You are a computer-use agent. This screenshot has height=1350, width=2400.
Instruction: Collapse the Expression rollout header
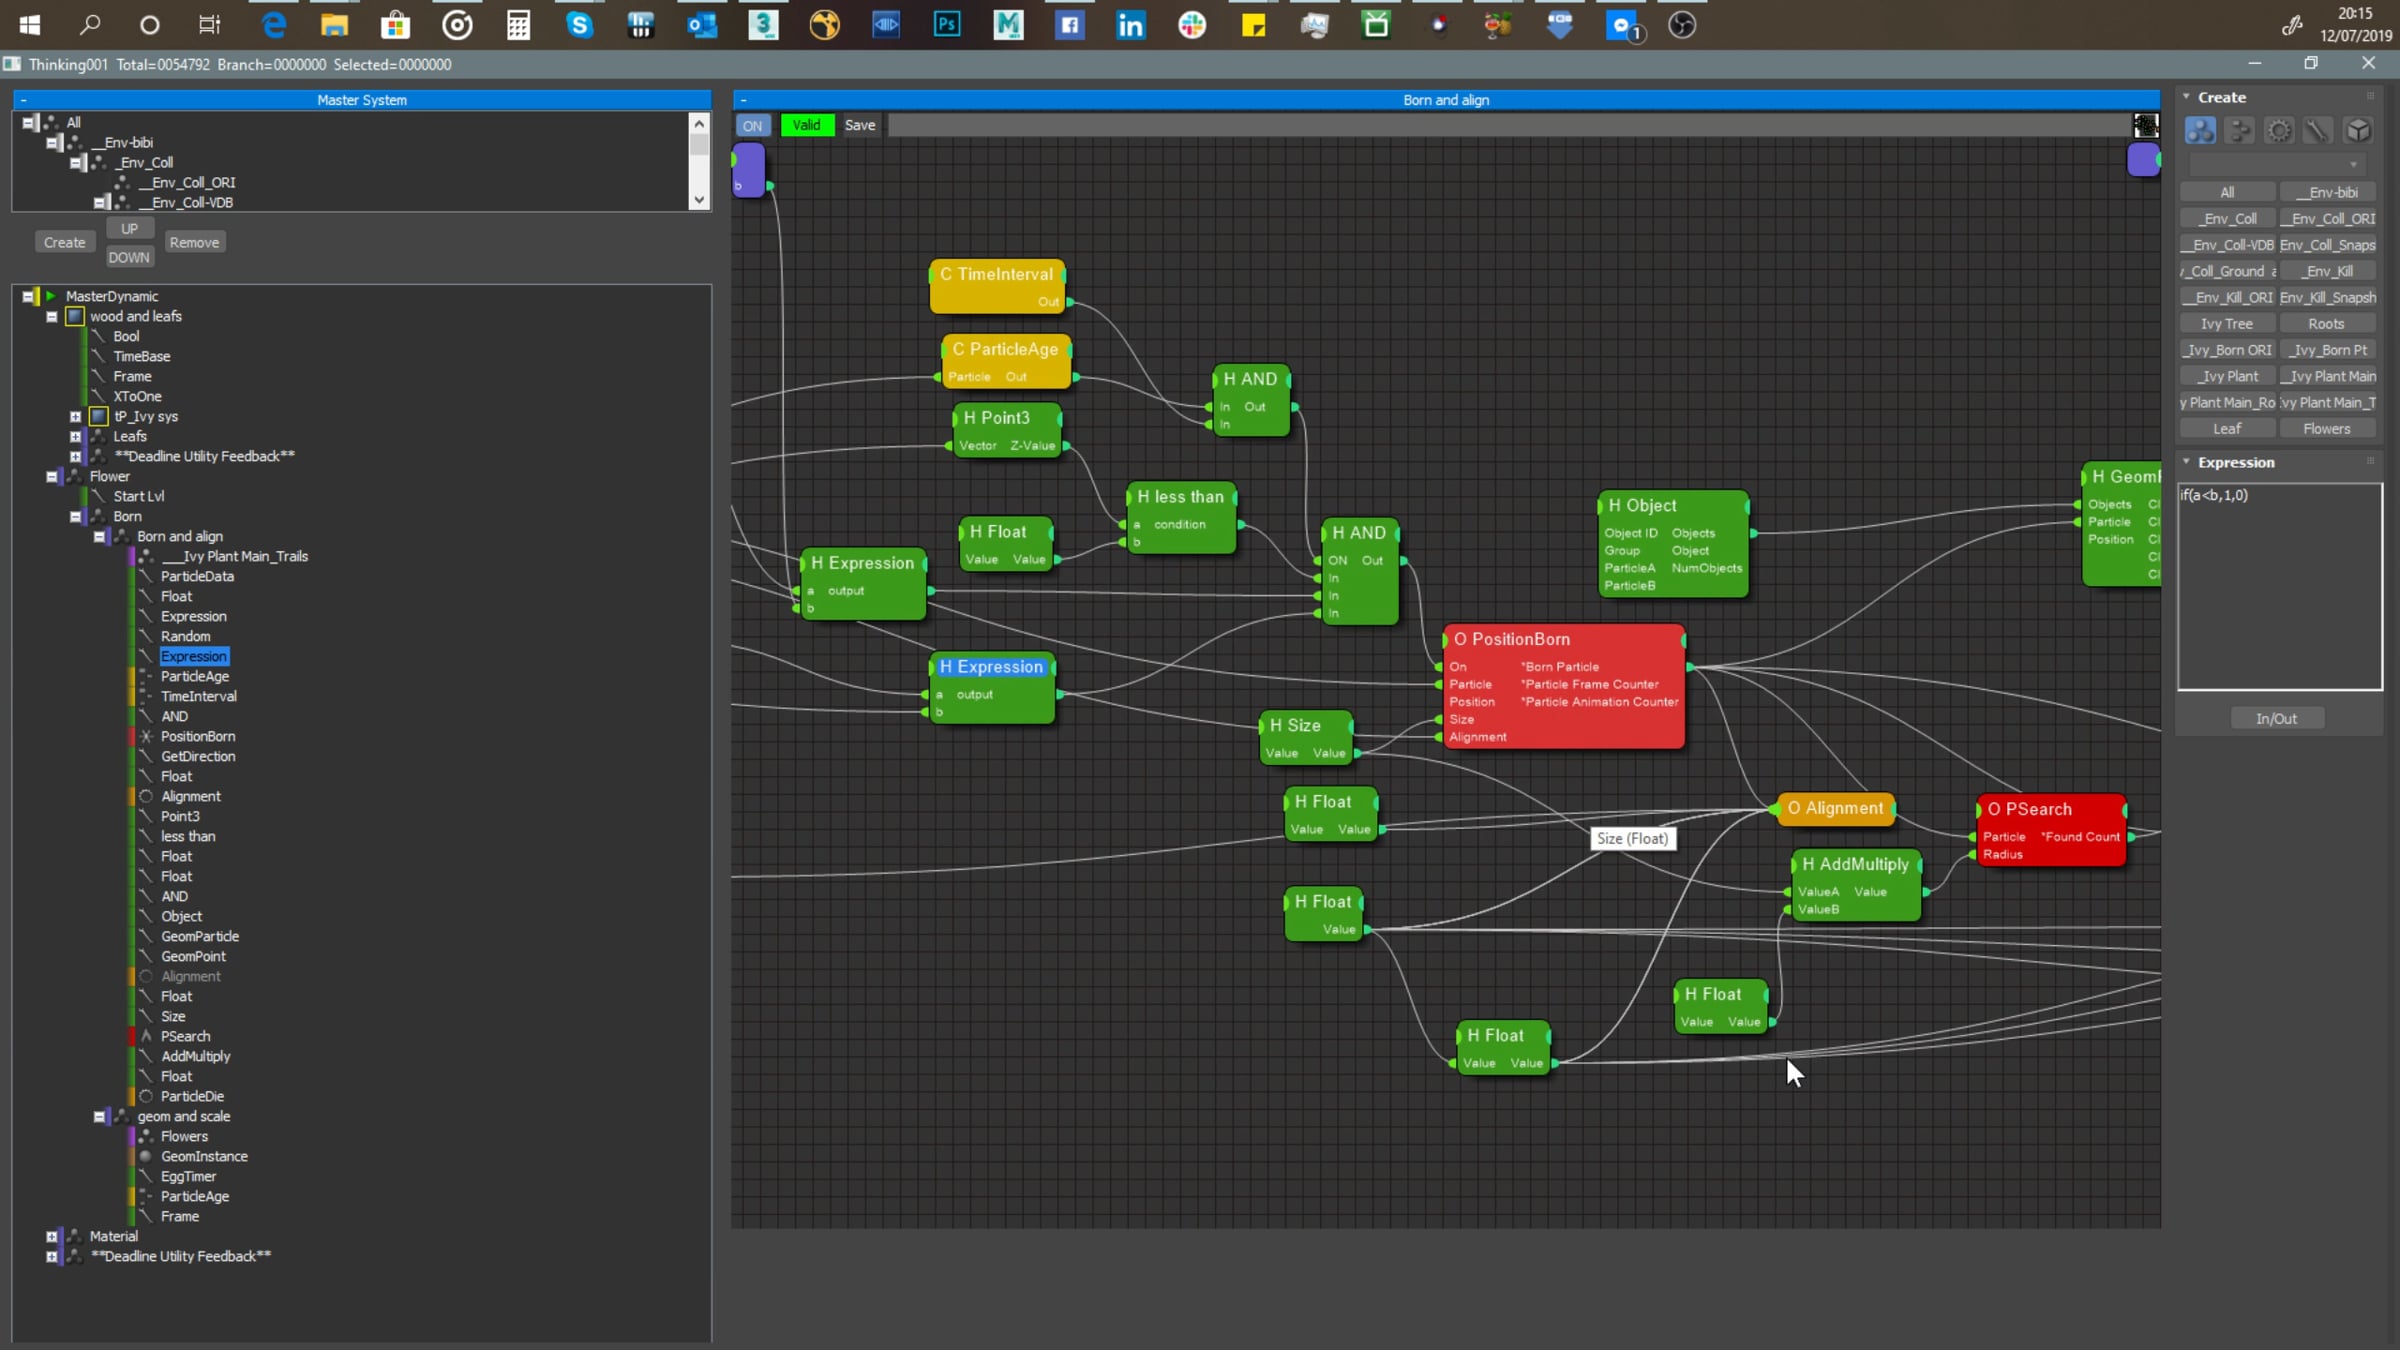coord(2235,462)
